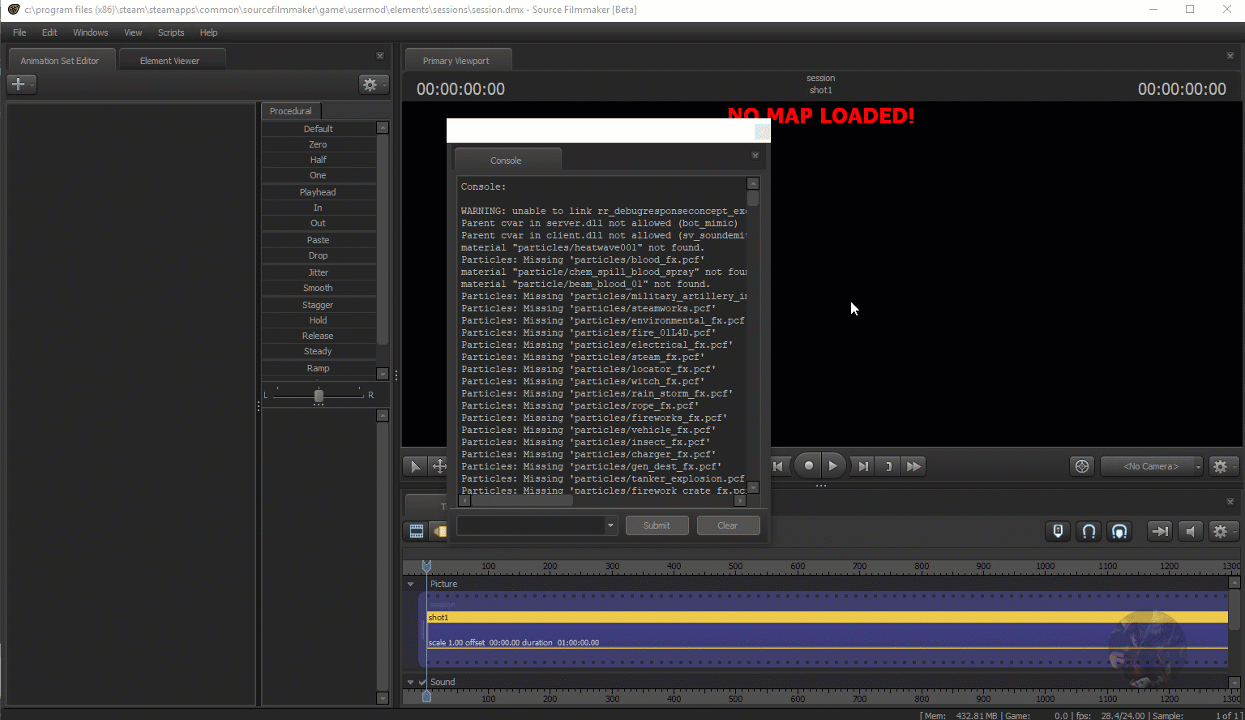Click the fast-forward to end button

913,466
